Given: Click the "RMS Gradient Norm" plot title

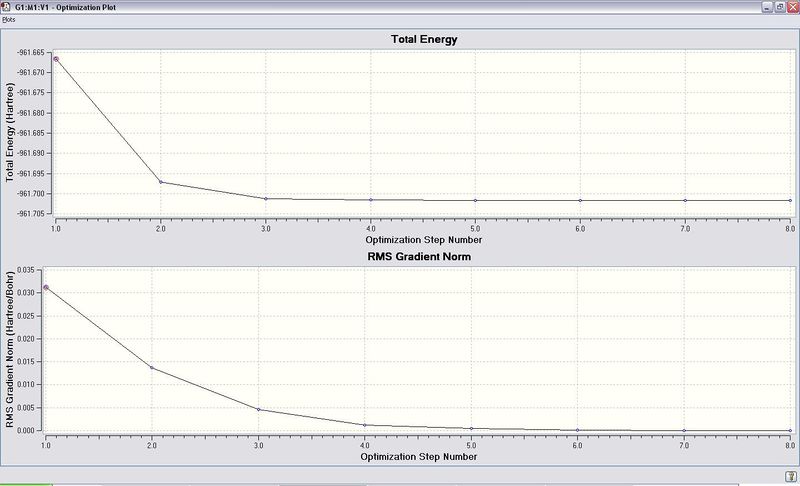Looking at the screenshot, I should [x=419, y=257].
